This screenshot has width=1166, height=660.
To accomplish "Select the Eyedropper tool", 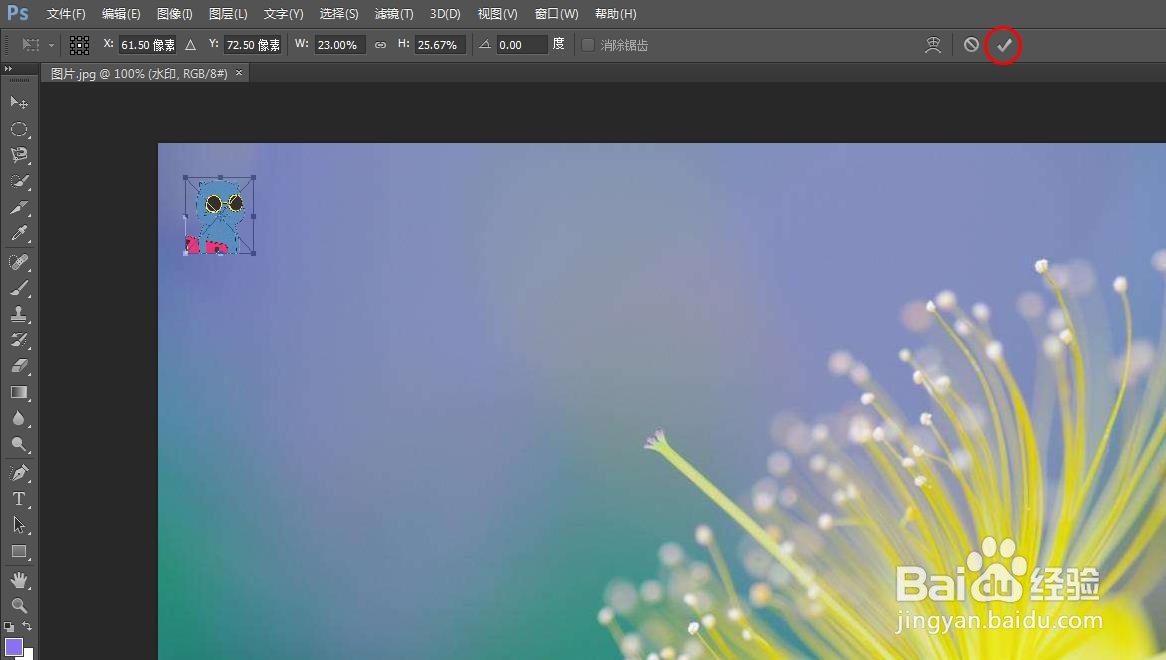I will pyautogui.click(x=19, y=233).
